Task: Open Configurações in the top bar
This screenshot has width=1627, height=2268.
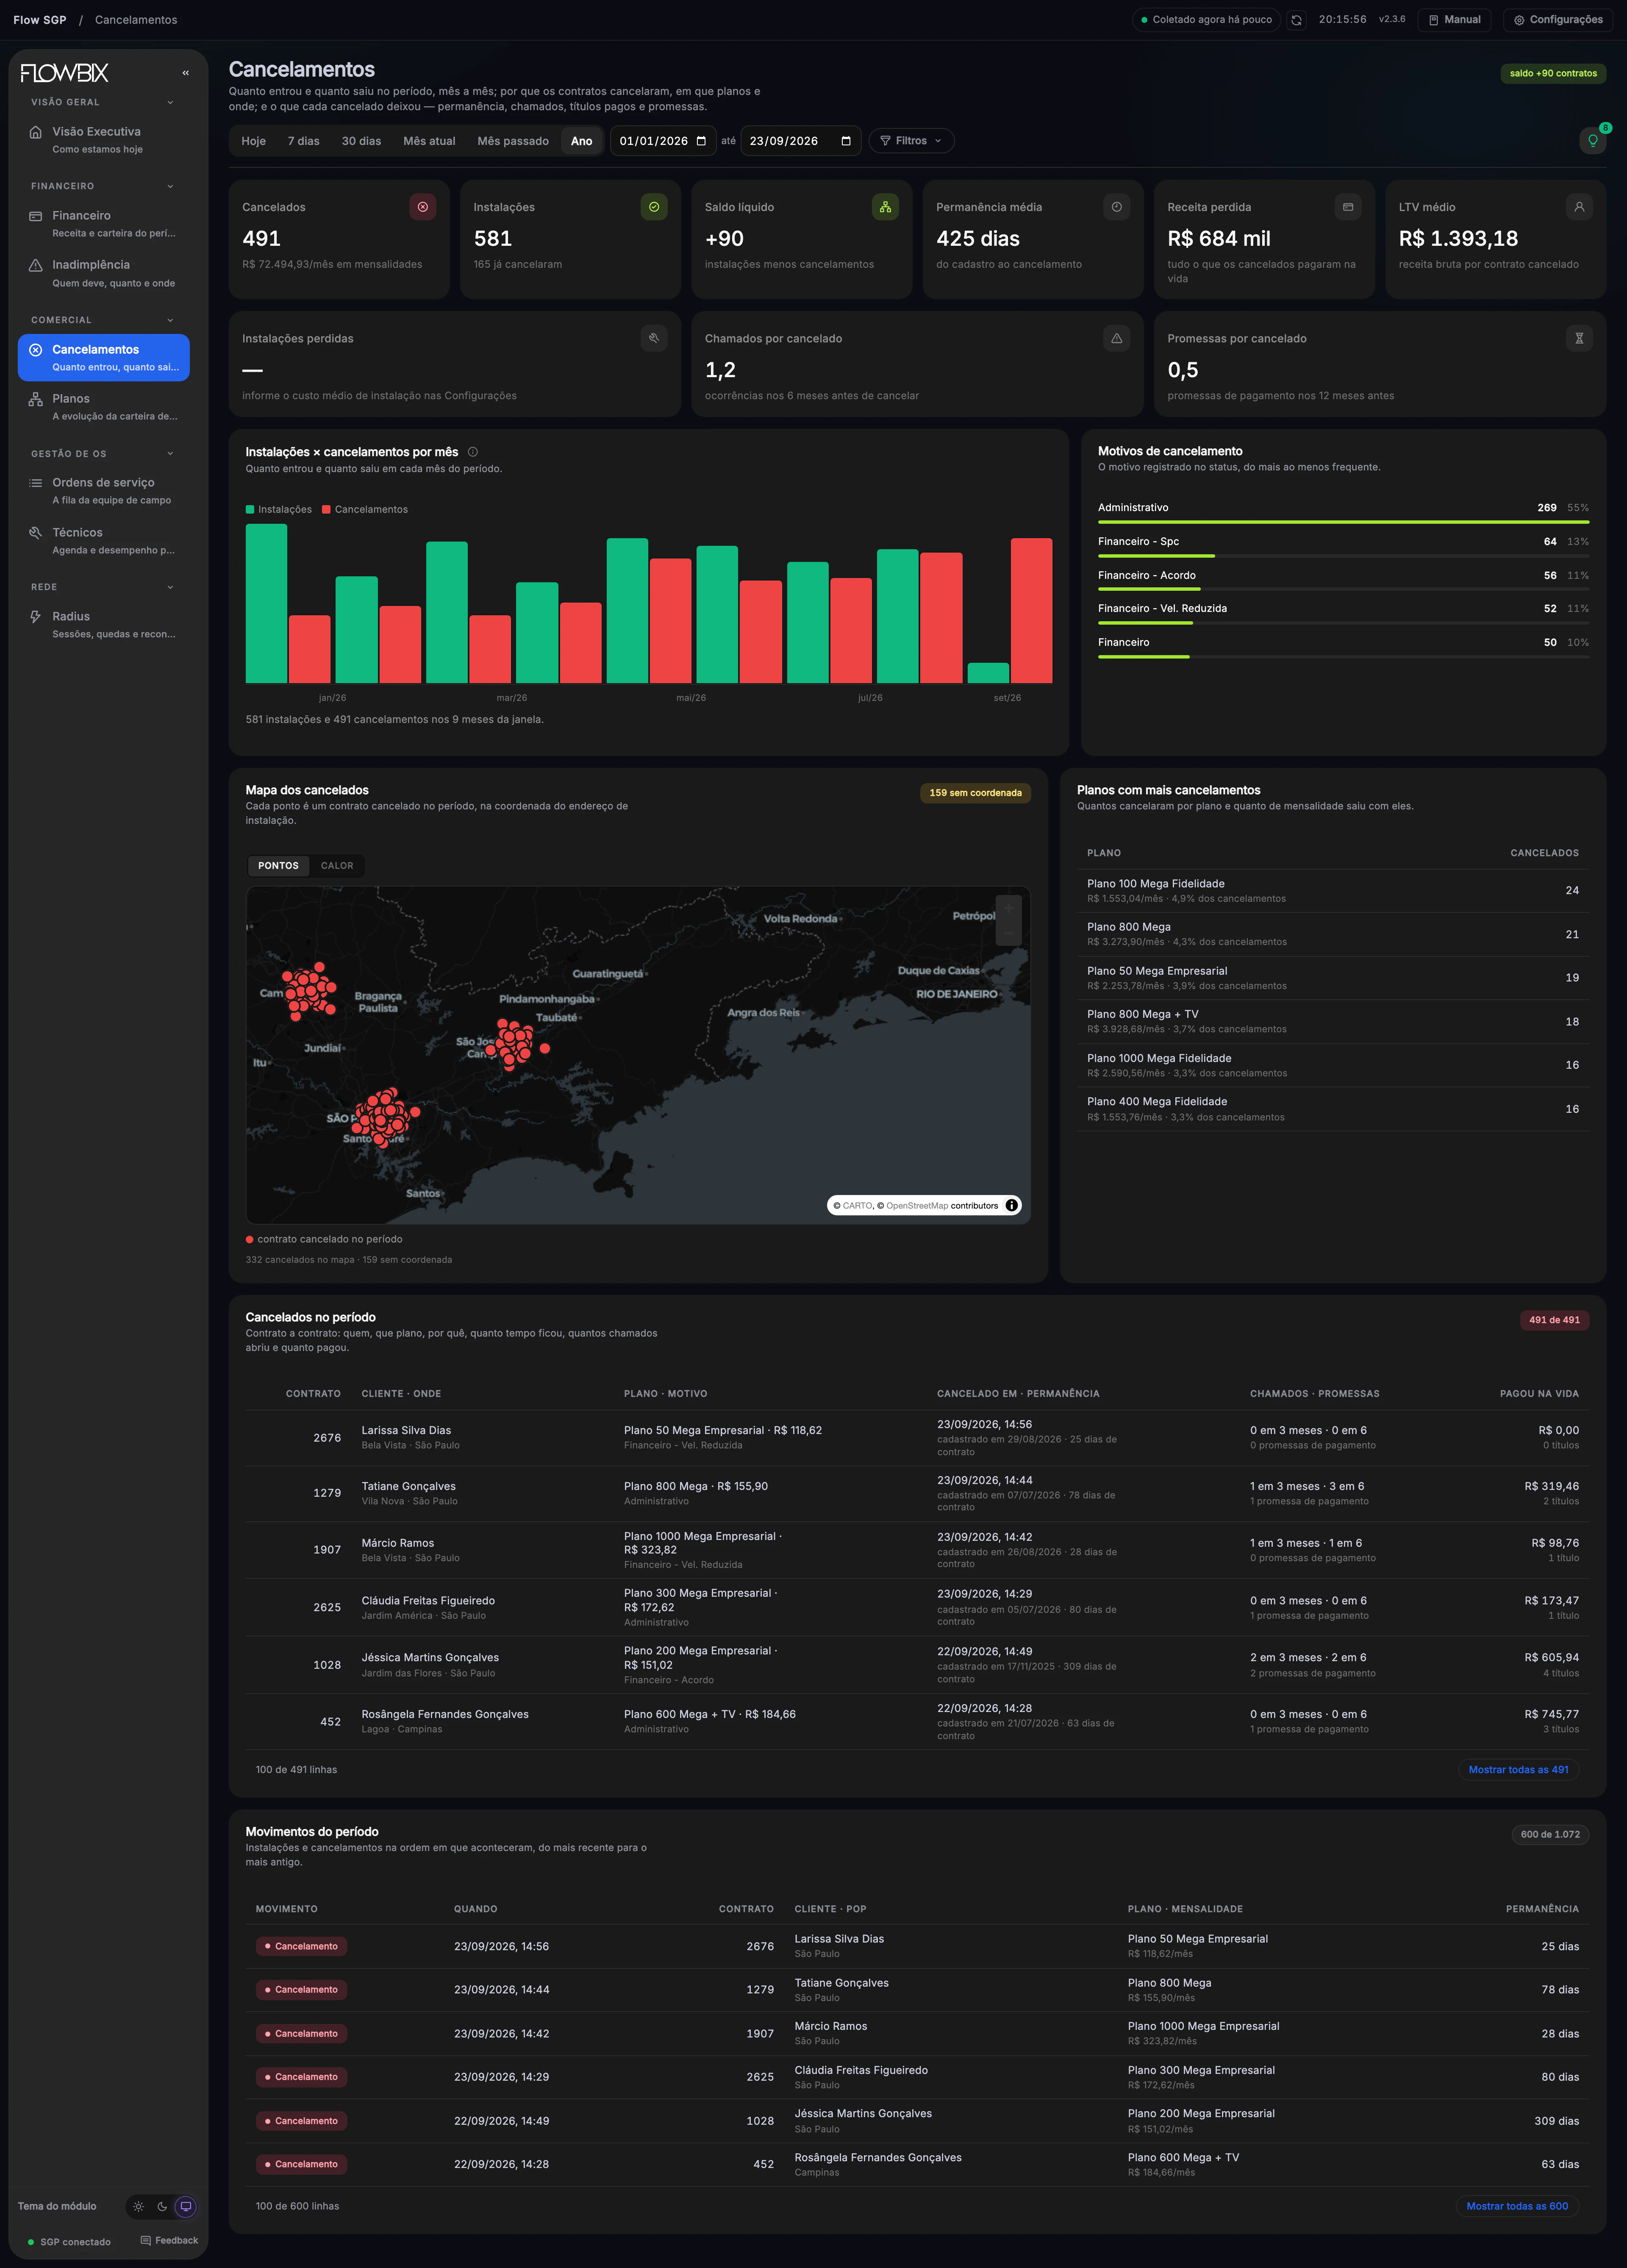Action: click(x=1558, y=20)
